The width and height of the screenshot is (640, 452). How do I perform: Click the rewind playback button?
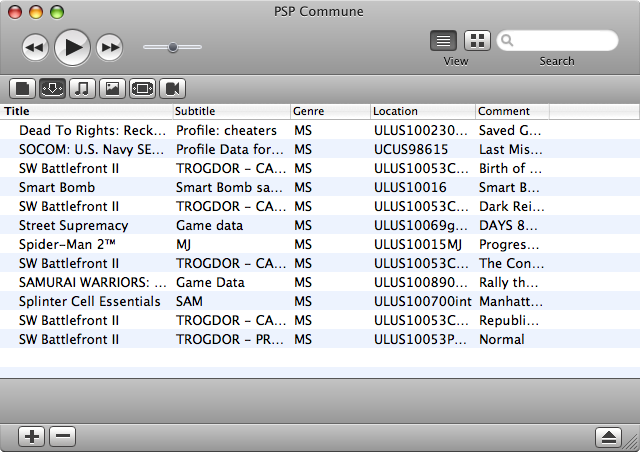click(x=35, y=48)
